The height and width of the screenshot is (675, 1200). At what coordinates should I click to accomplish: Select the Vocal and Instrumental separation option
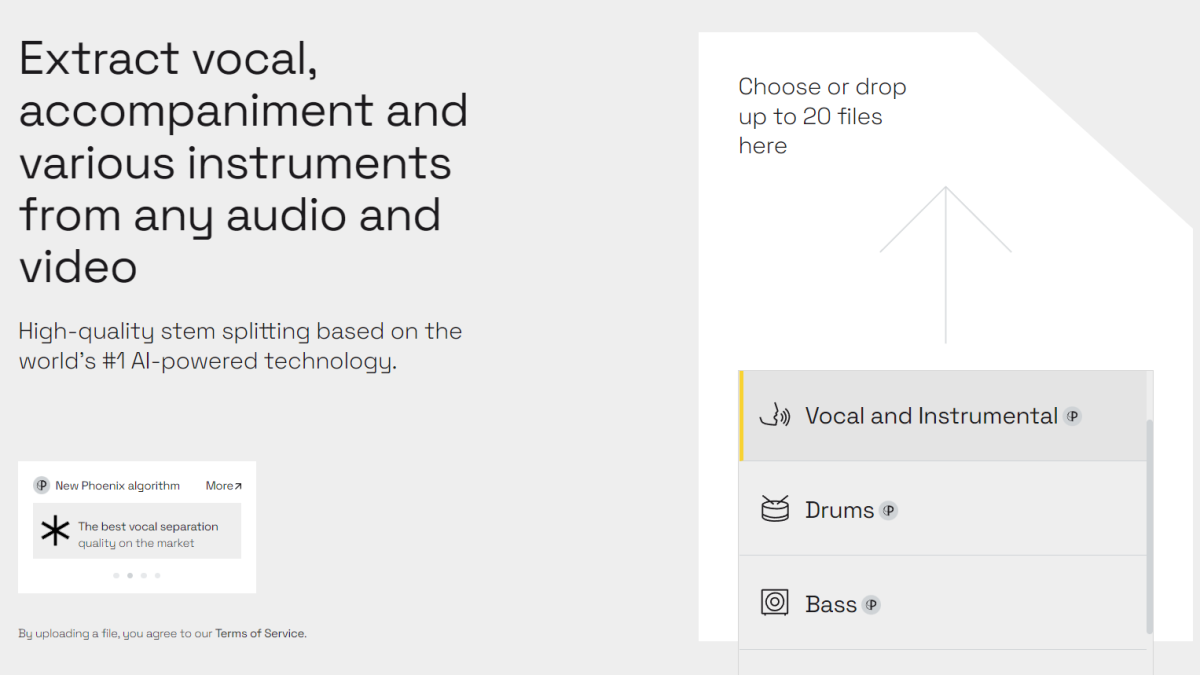tap(943, 416)
